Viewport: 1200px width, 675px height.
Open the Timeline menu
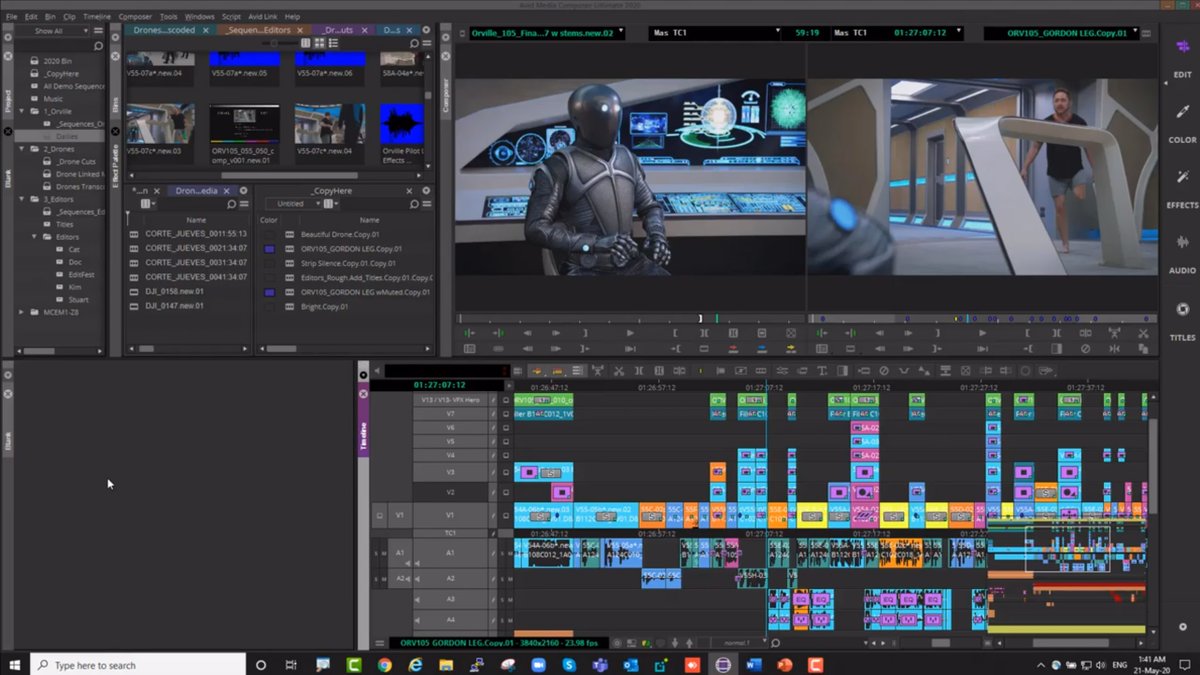(x=97, y=17)
